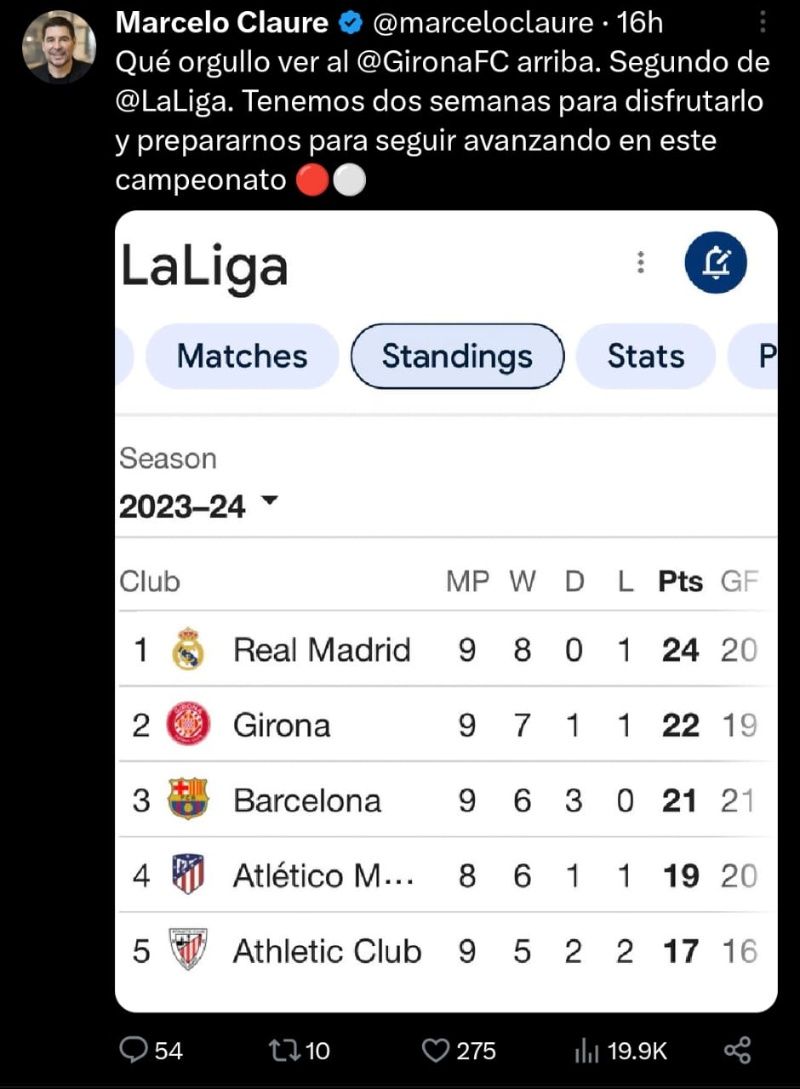This screenshot has height=1089, width=800.
Task: View tweet analytics bar chart icon
Action: tap(586, 1050)
